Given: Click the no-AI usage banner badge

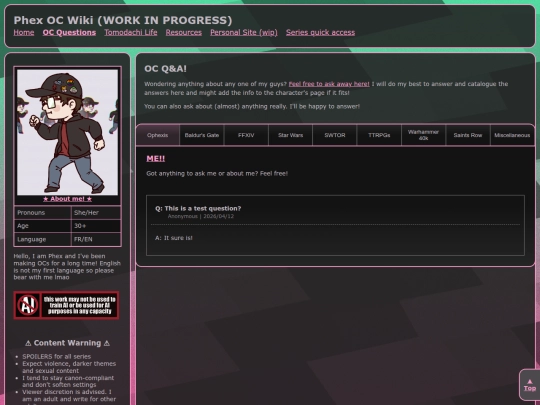Looking at the screenshot, I should tap(66, 305).
